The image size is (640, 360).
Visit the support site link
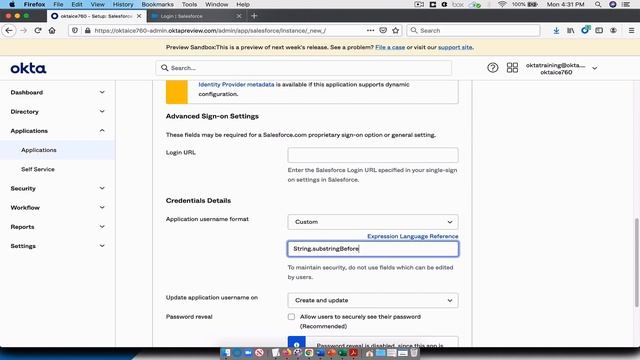(x=455, y=47)
